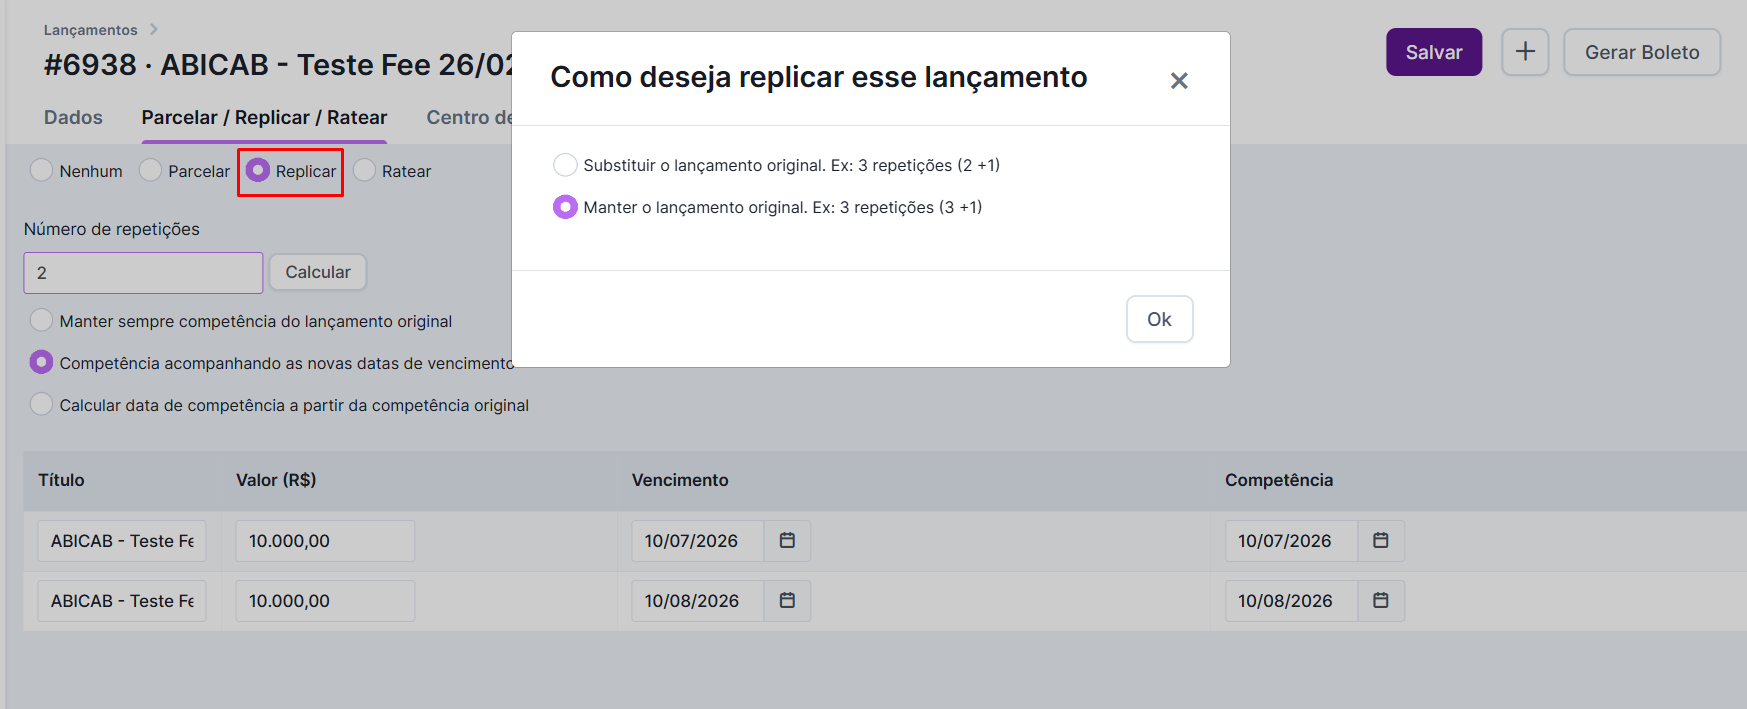1747x709 pixels.
Task: Close the replicate dialog with X icon
Action: tap(1179, 81)
